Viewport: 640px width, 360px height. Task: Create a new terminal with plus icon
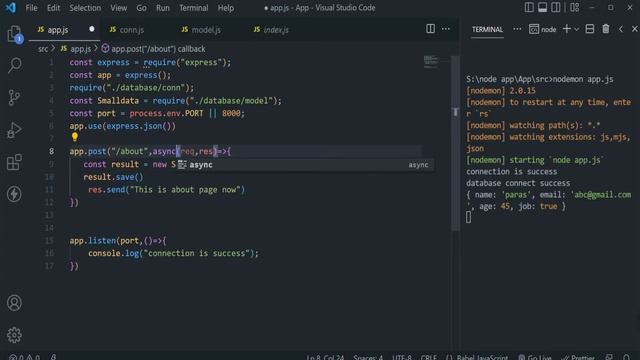coord(567,29)
